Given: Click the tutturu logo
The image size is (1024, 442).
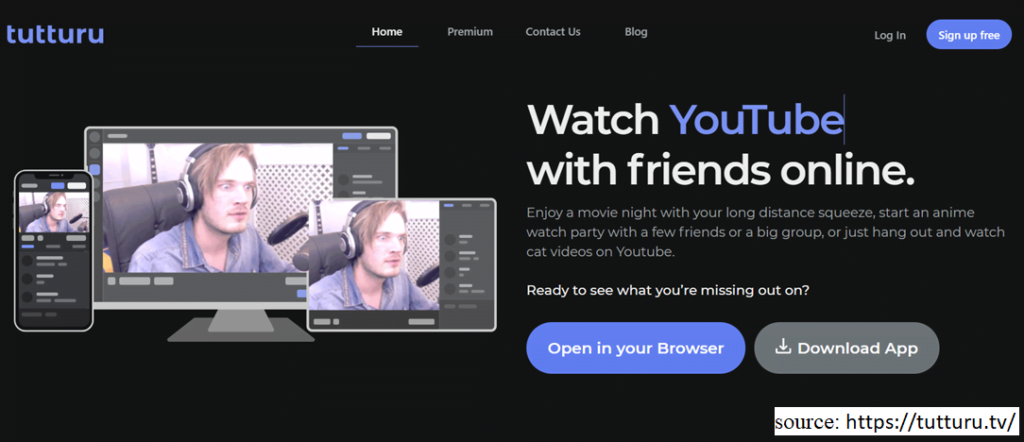Looking at the screenshot, I should coord(55,33).
